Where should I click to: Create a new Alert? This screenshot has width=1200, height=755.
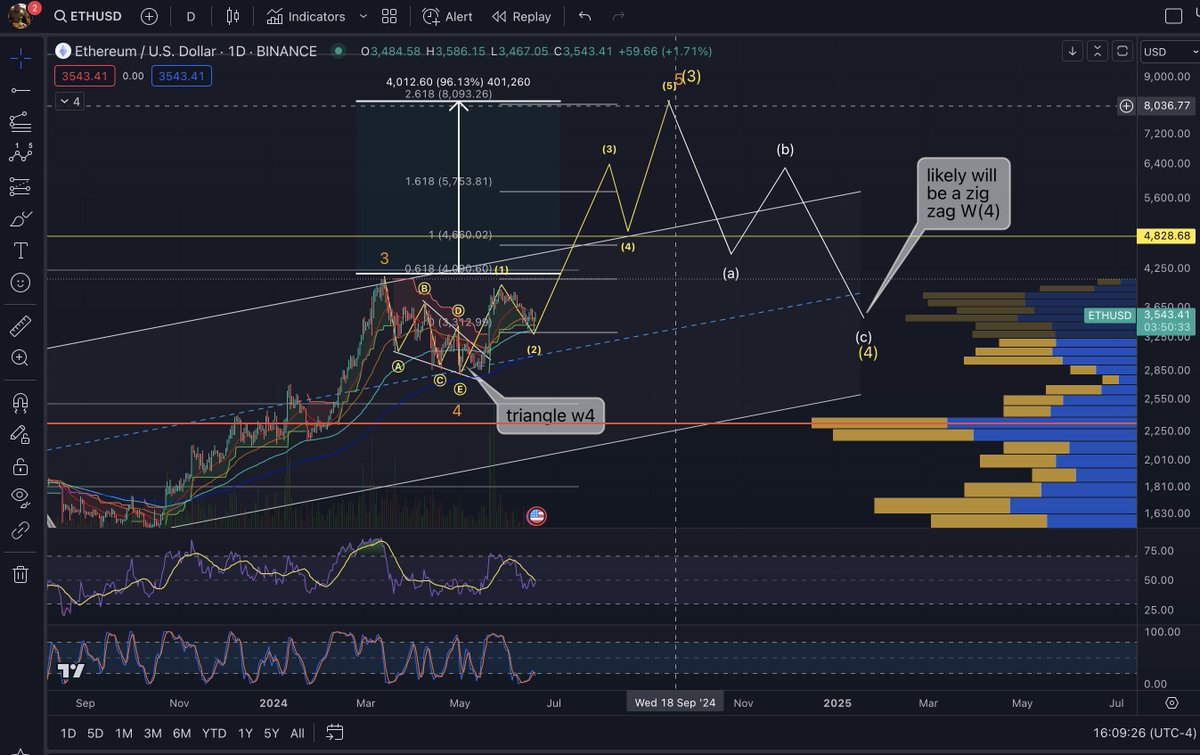pos(448,16)
